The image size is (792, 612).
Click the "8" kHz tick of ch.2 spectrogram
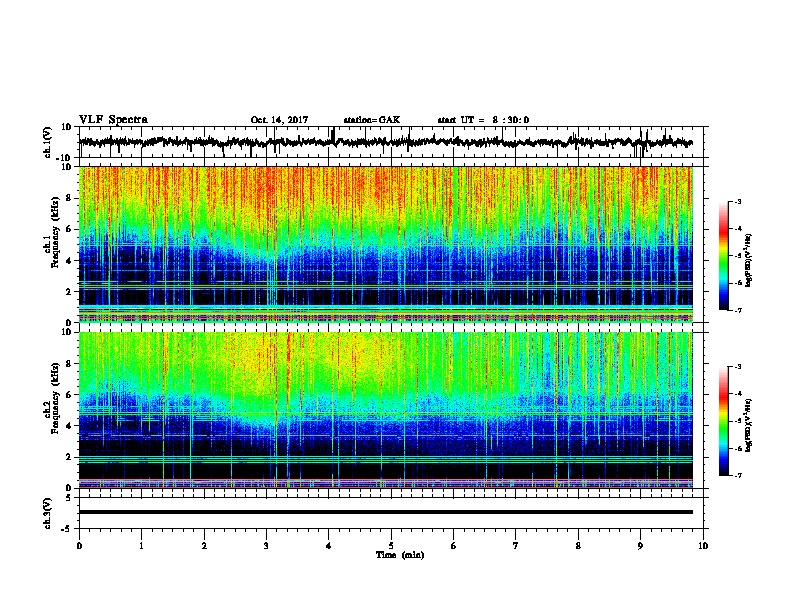pyautogui.click(x=69, y=364)
